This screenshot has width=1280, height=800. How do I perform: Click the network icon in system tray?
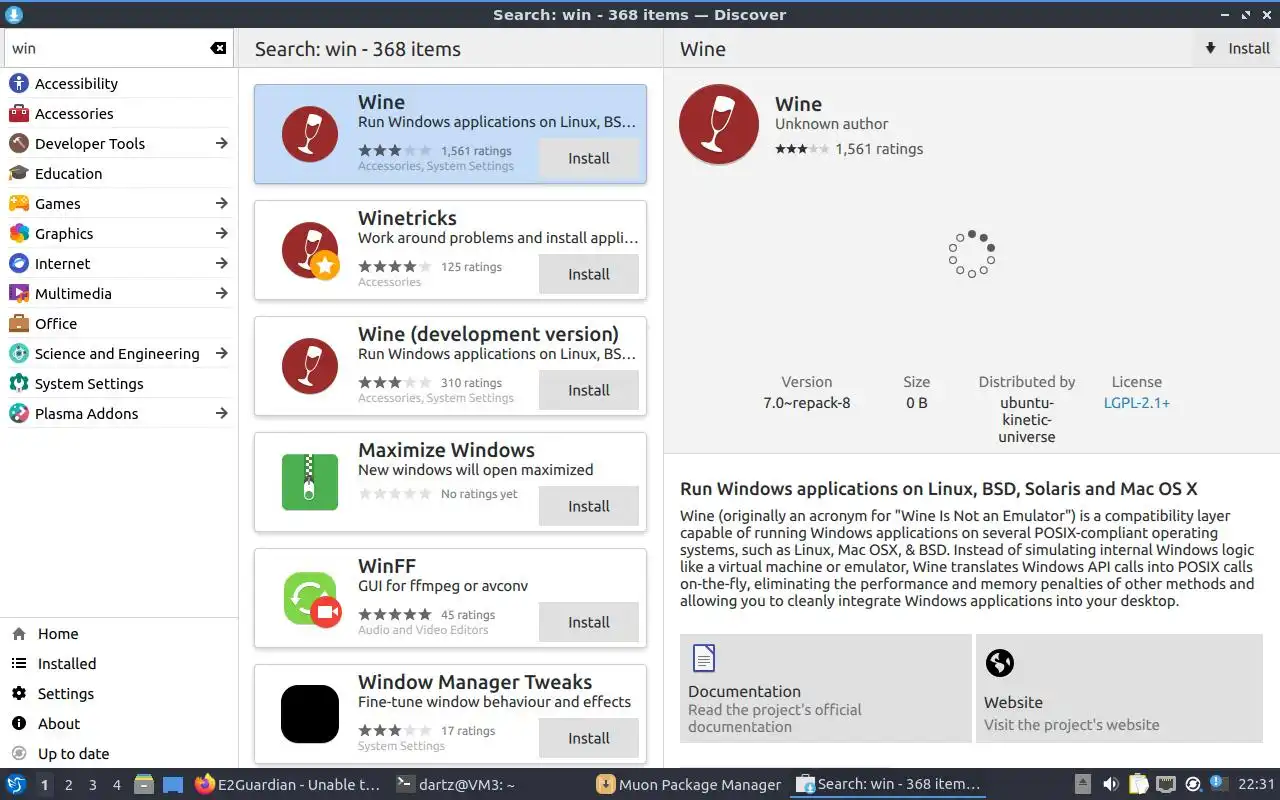click(1165, 784)
